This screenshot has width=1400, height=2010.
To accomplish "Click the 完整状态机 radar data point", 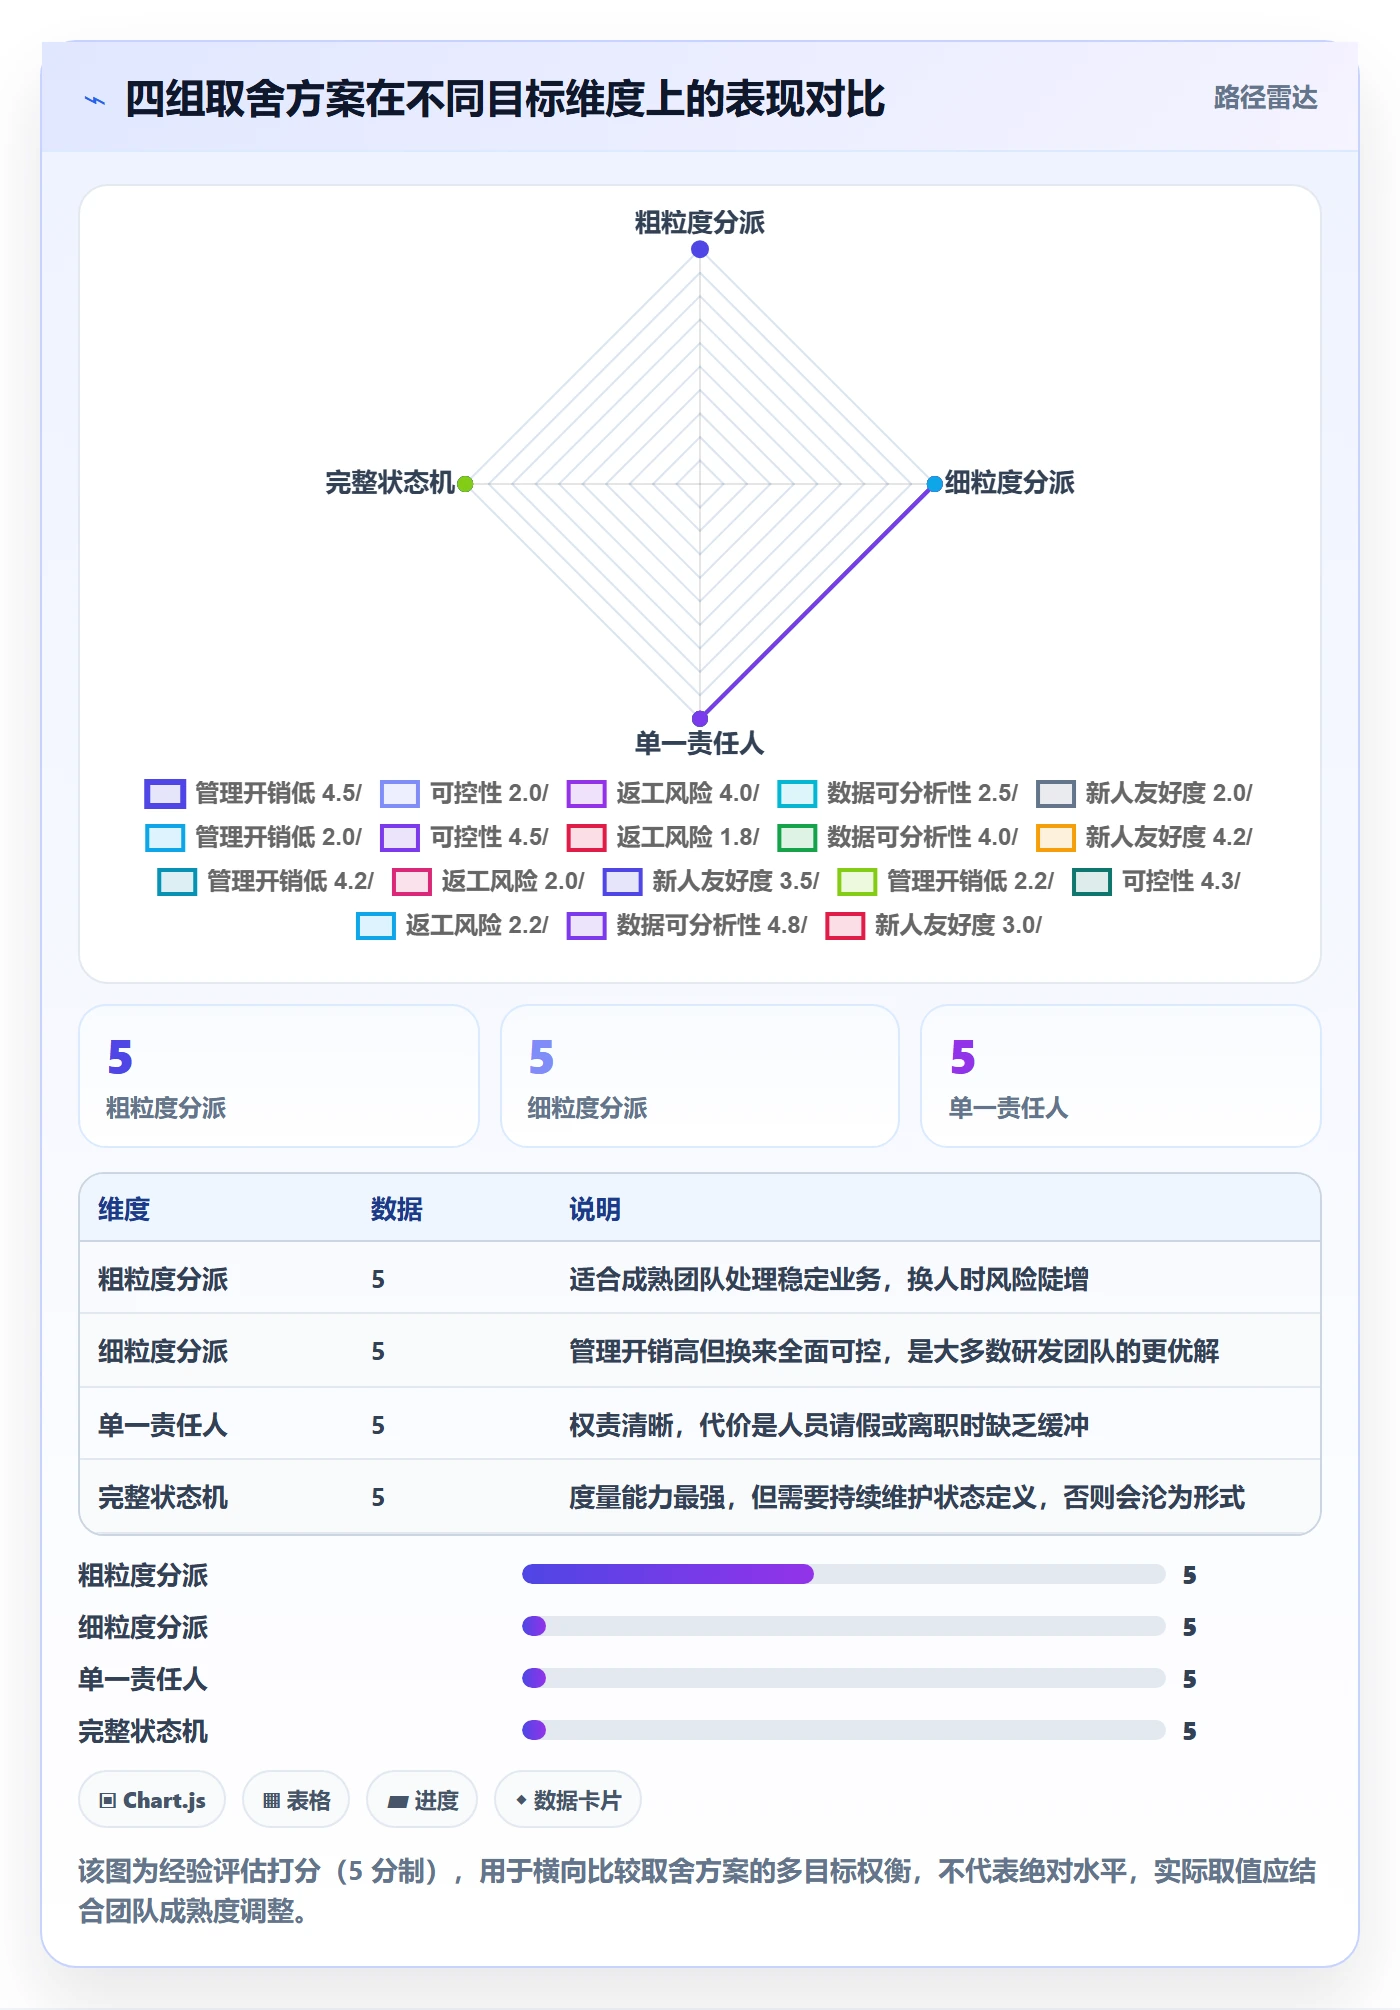I will pos(465,484).
